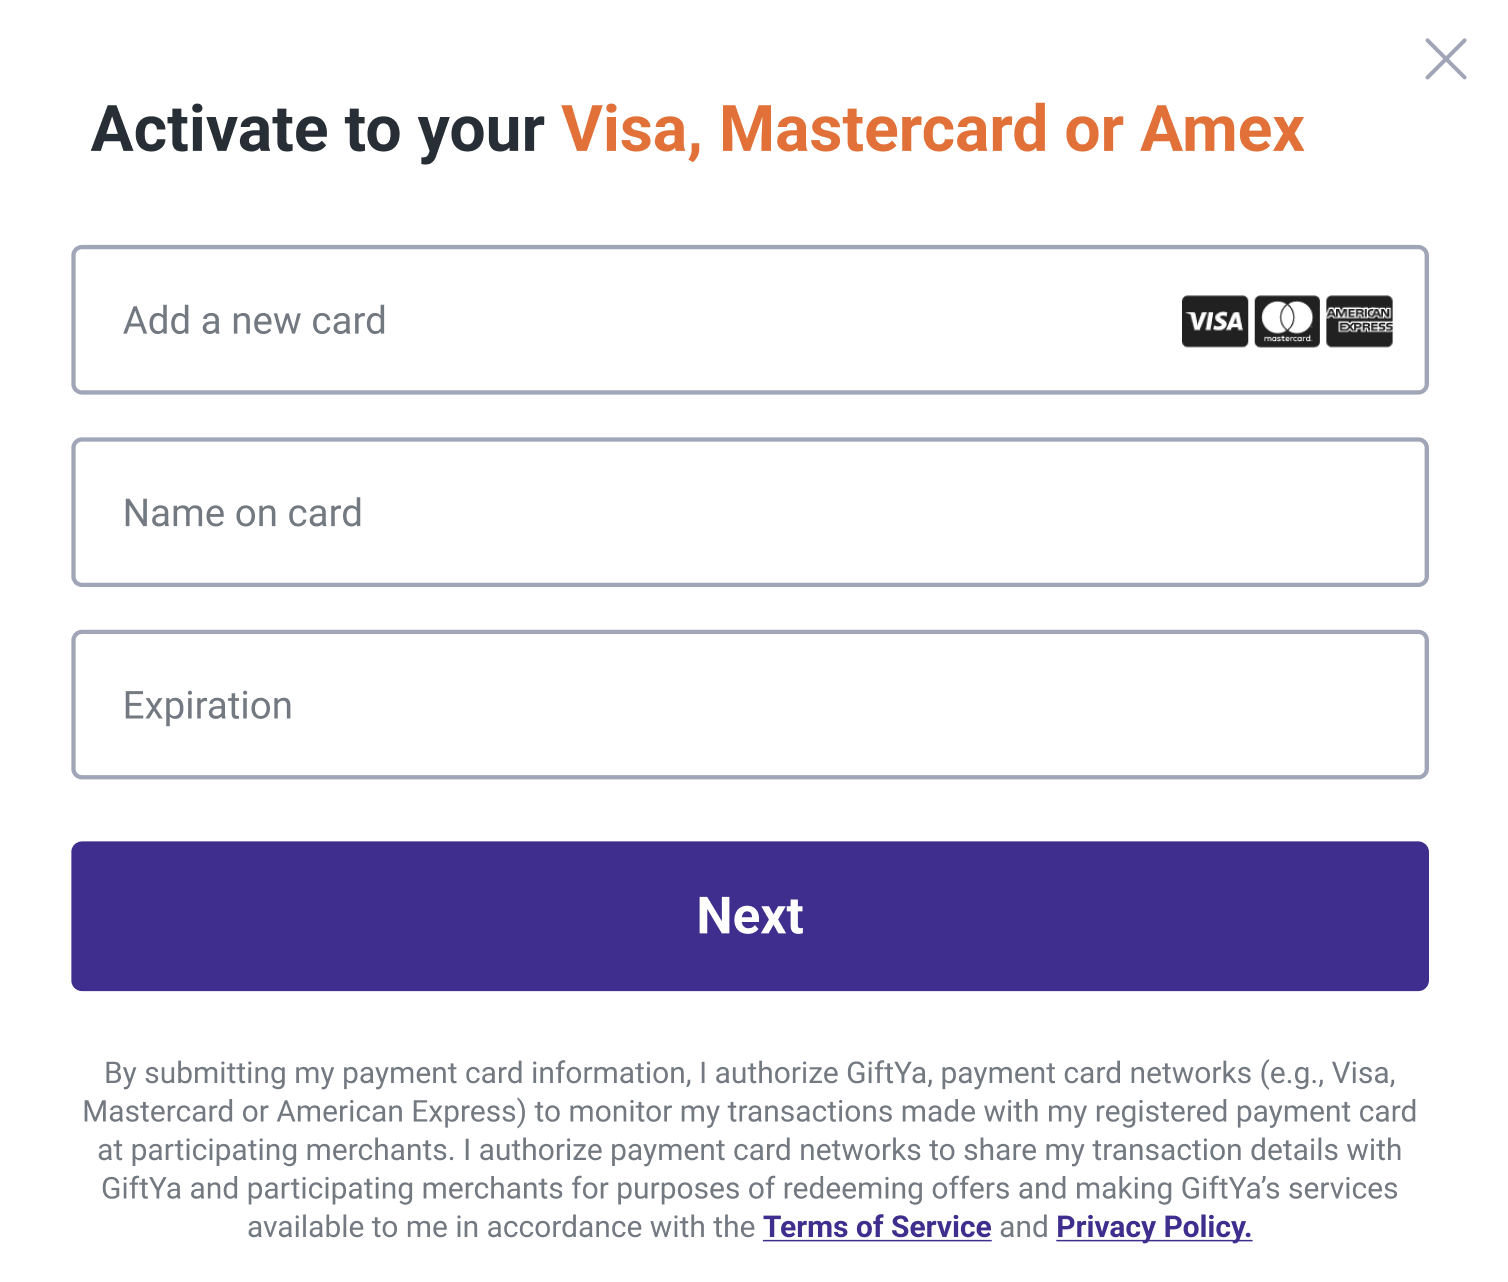The image size is (1508, 1282).
Task: Click the Mastercard logo icon
Action: (x=1287, y=321)
